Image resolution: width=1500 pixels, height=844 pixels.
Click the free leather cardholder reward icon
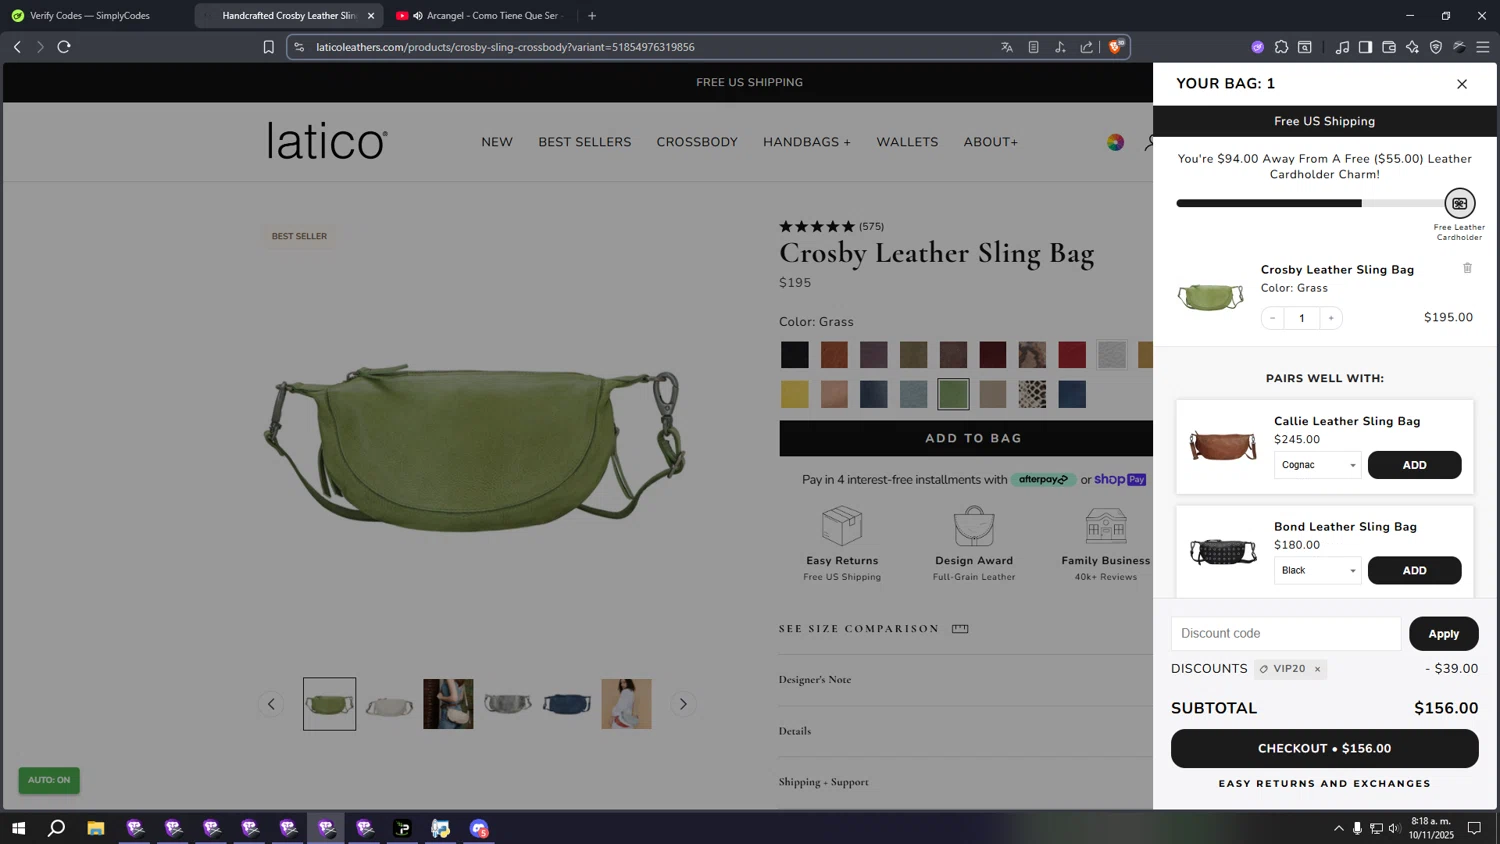[x=1459, y=204]
